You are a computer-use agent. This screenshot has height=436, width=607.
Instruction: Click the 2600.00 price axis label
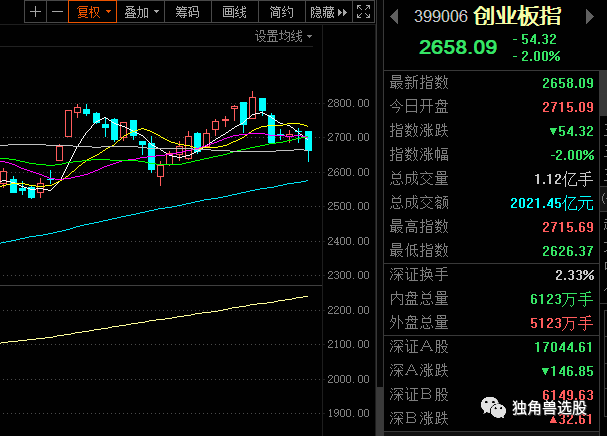pos(348,172)
